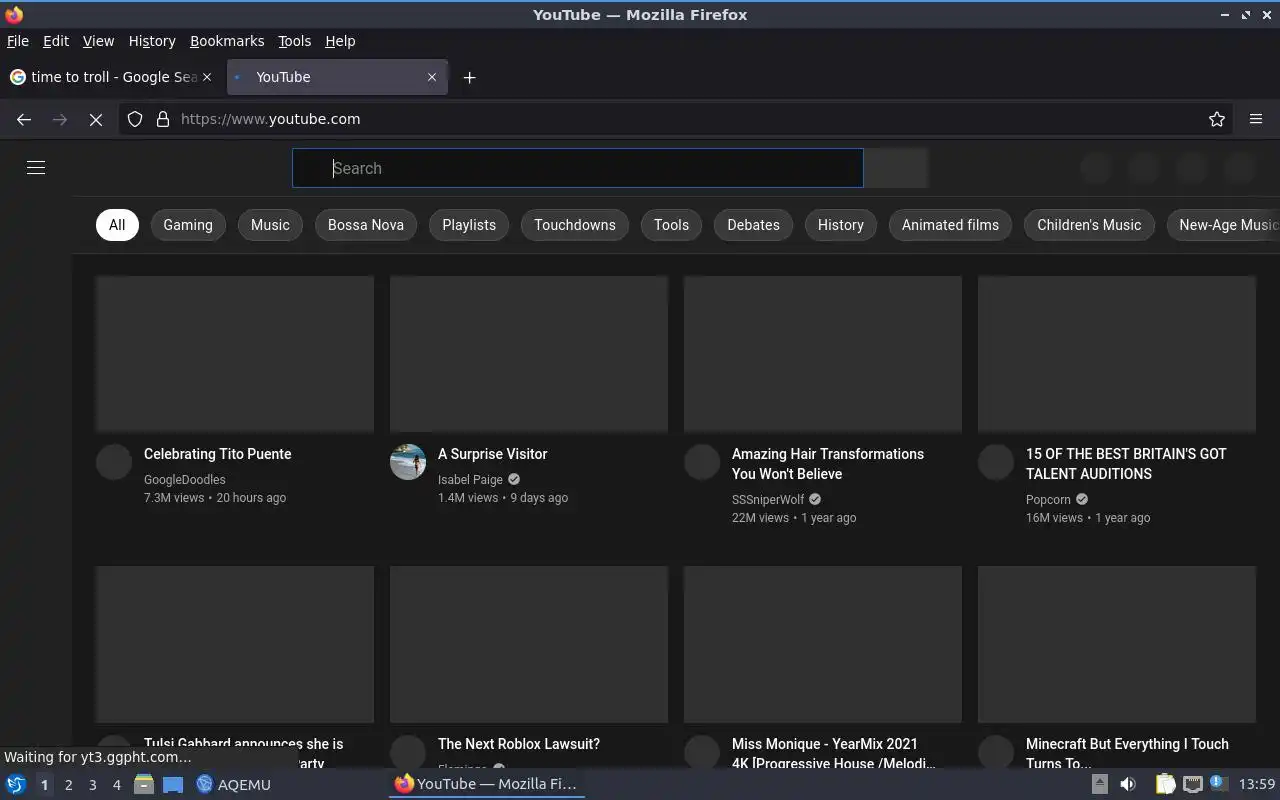Open '15 OF THE BEST BRITAIN'S GOT TALENT' title
The height and width of the screenshot is (800, 1280).
(1126, 464)
